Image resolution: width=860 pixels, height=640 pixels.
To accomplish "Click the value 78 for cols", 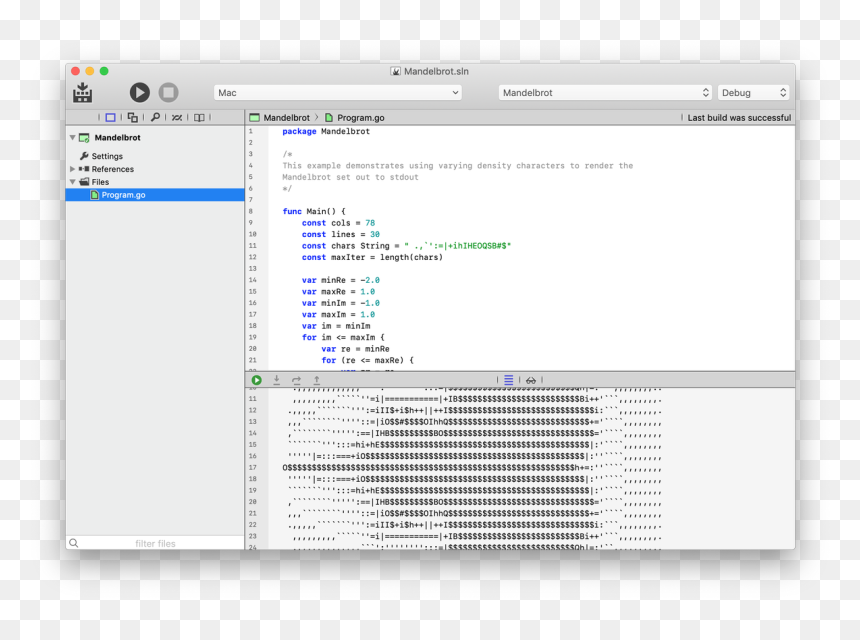I will tap(370, 223).
